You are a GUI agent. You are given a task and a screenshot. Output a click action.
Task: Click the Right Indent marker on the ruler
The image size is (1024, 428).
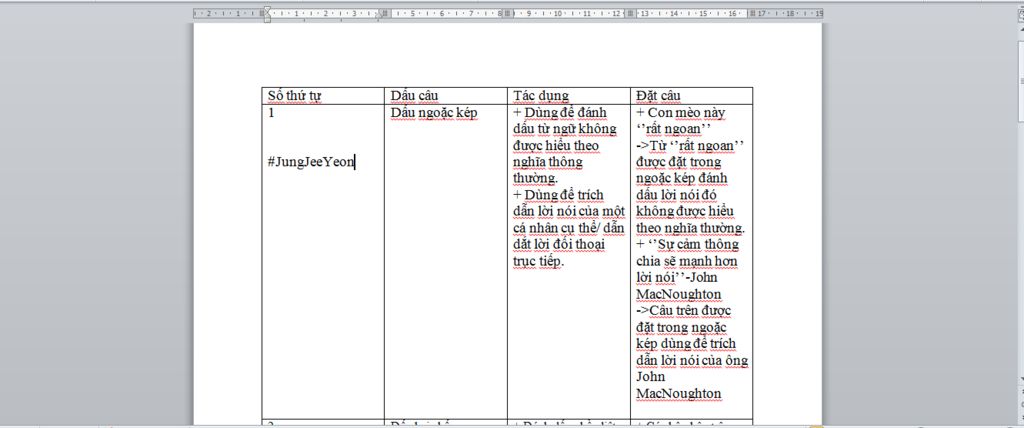coord(379,16)
